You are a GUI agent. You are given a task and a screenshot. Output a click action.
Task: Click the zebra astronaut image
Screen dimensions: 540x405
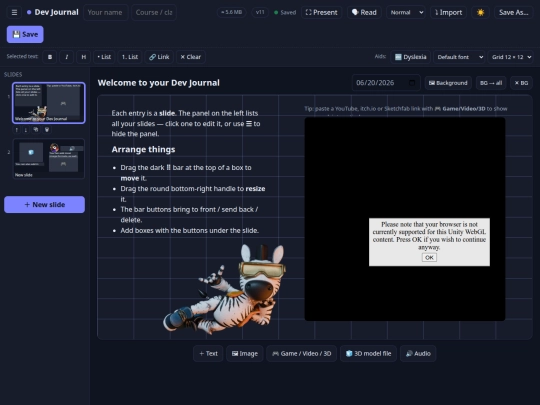225,289
